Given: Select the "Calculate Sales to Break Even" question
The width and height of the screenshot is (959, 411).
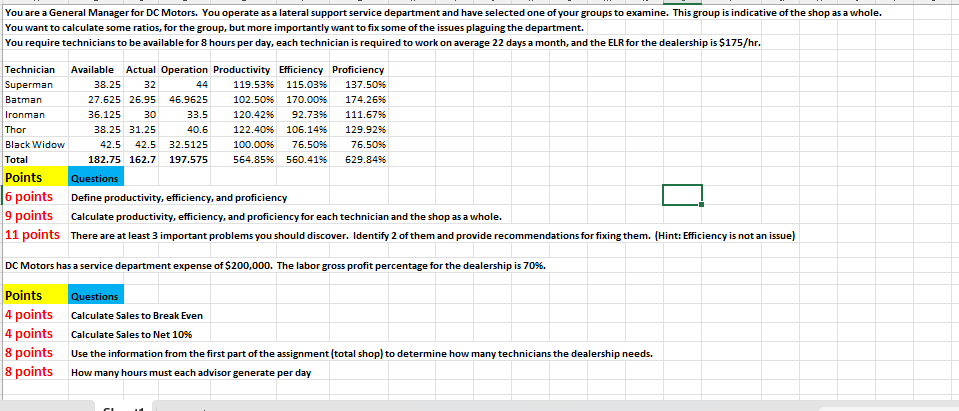Looking at the screenshot, I should point(137,316).
